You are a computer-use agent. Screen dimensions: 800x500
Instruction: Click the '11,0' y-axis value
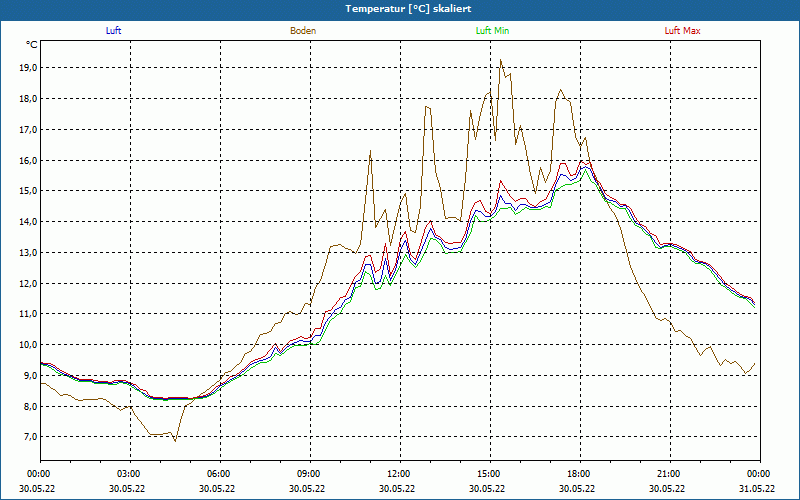click(28, 314)
